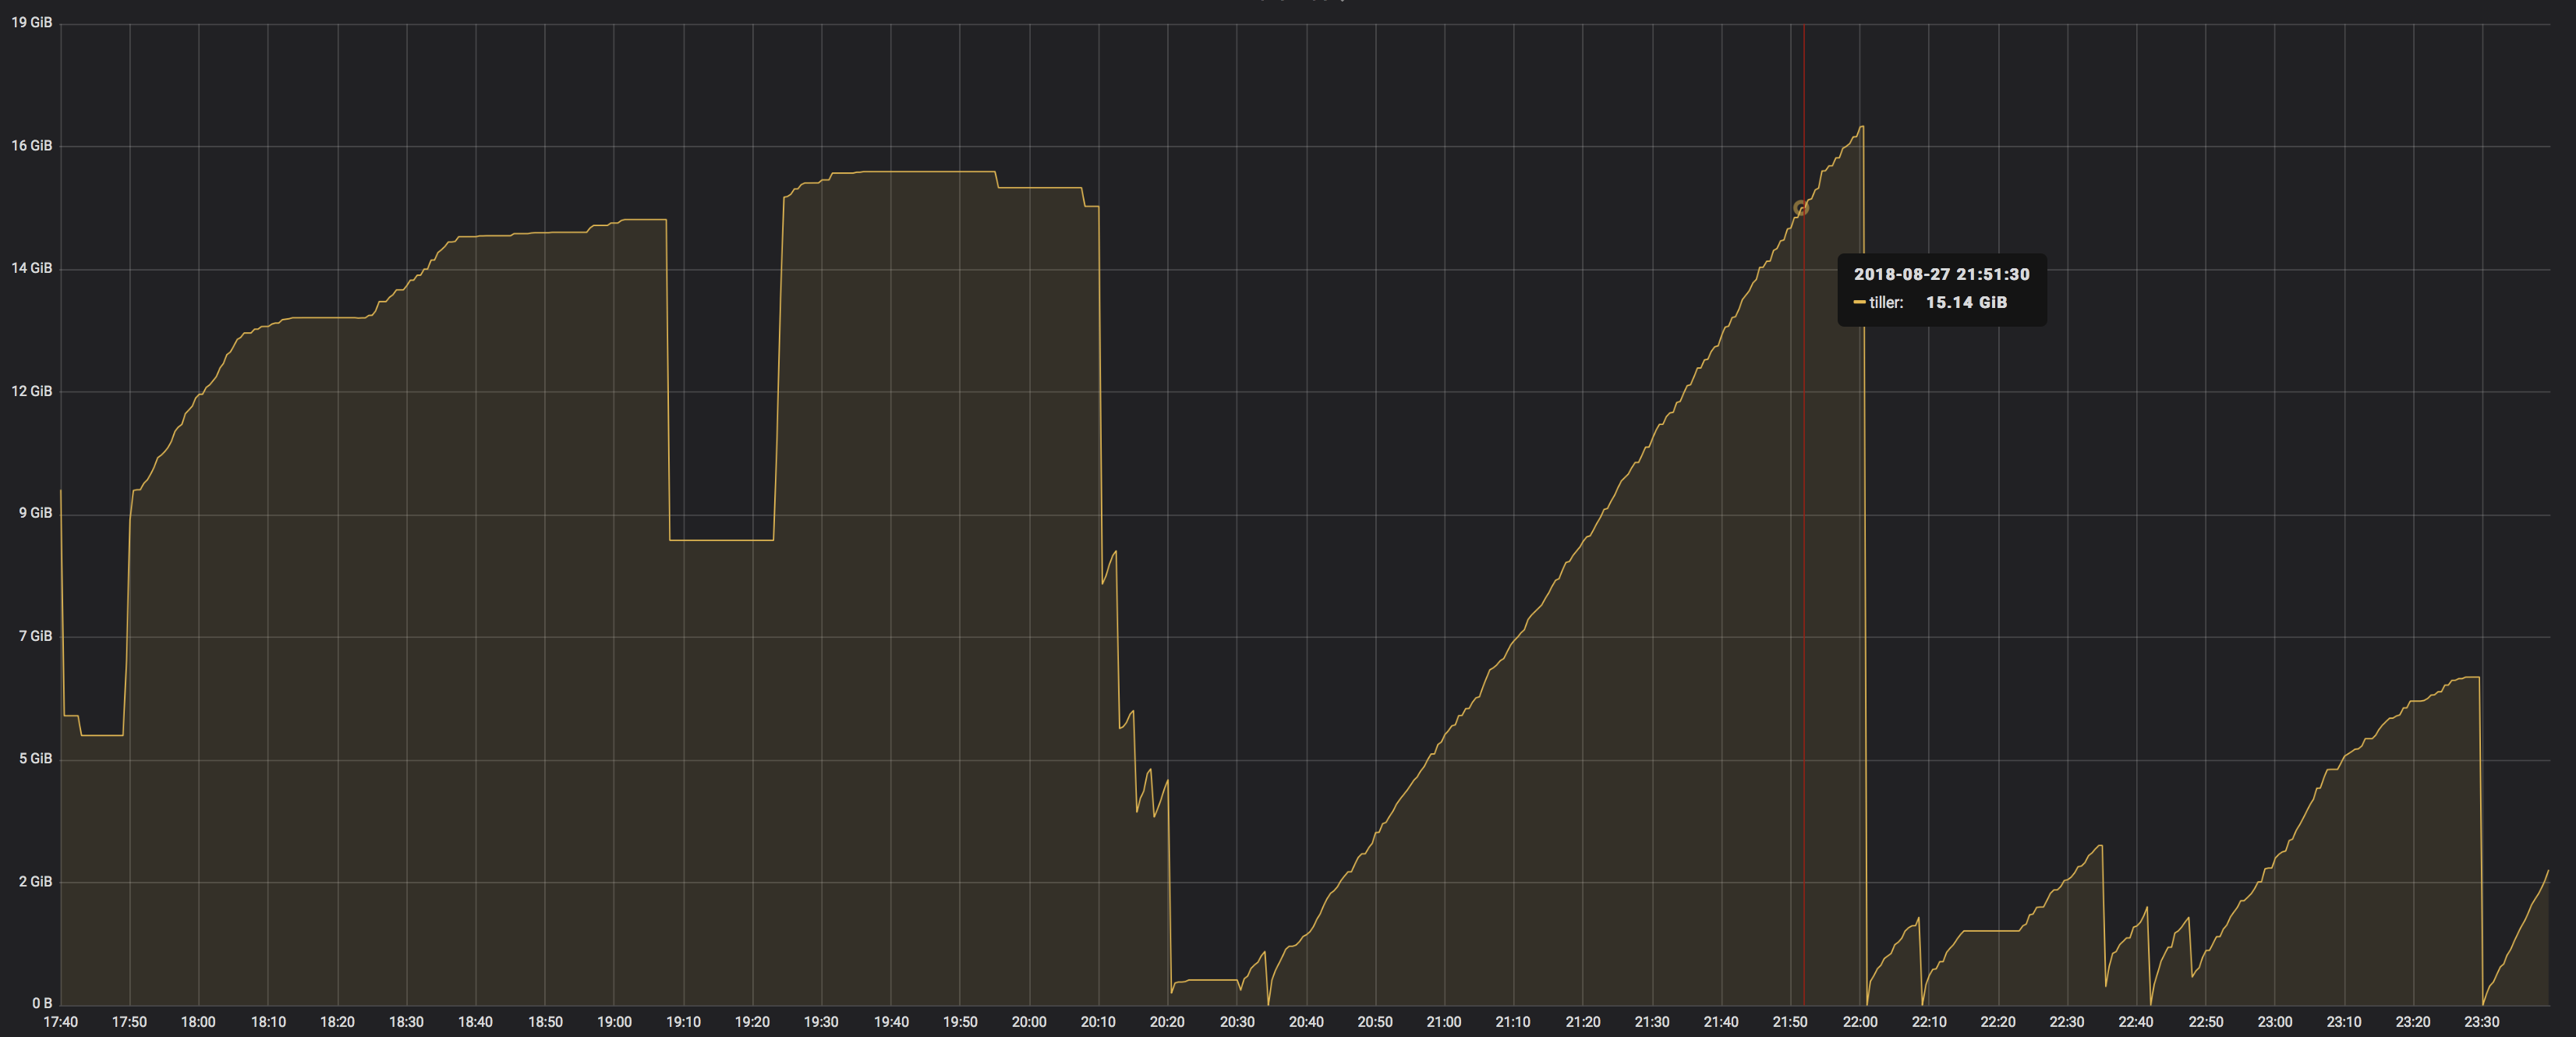Click the highlighted data point at 21:51

click(x=1802, y=208)
